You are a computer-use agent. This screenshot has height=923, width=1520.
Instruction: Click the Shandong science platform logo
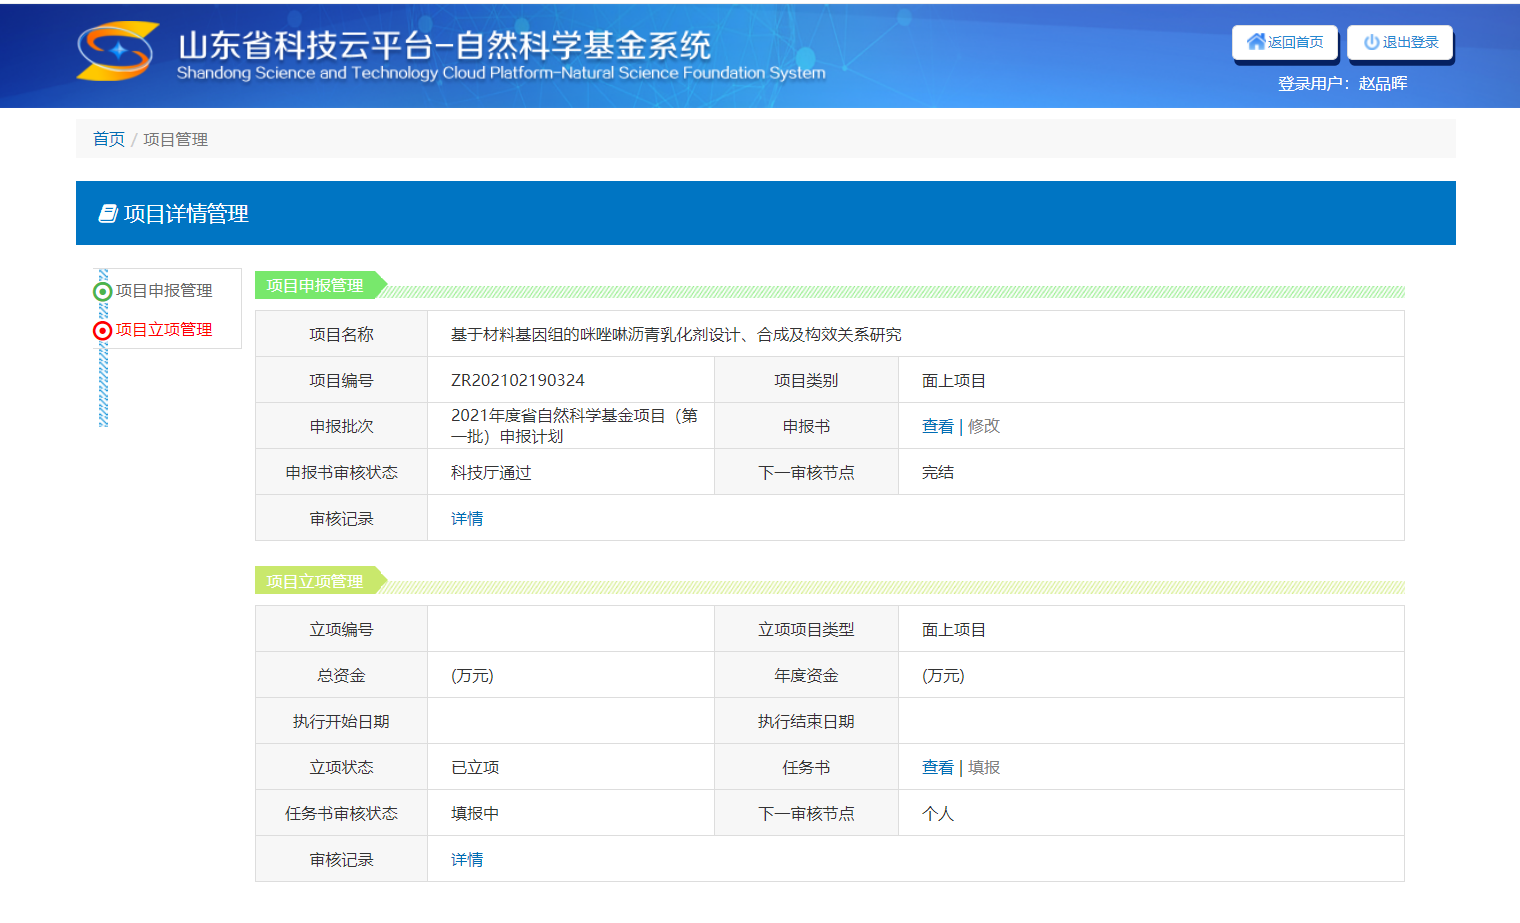(x=118, y=51)
